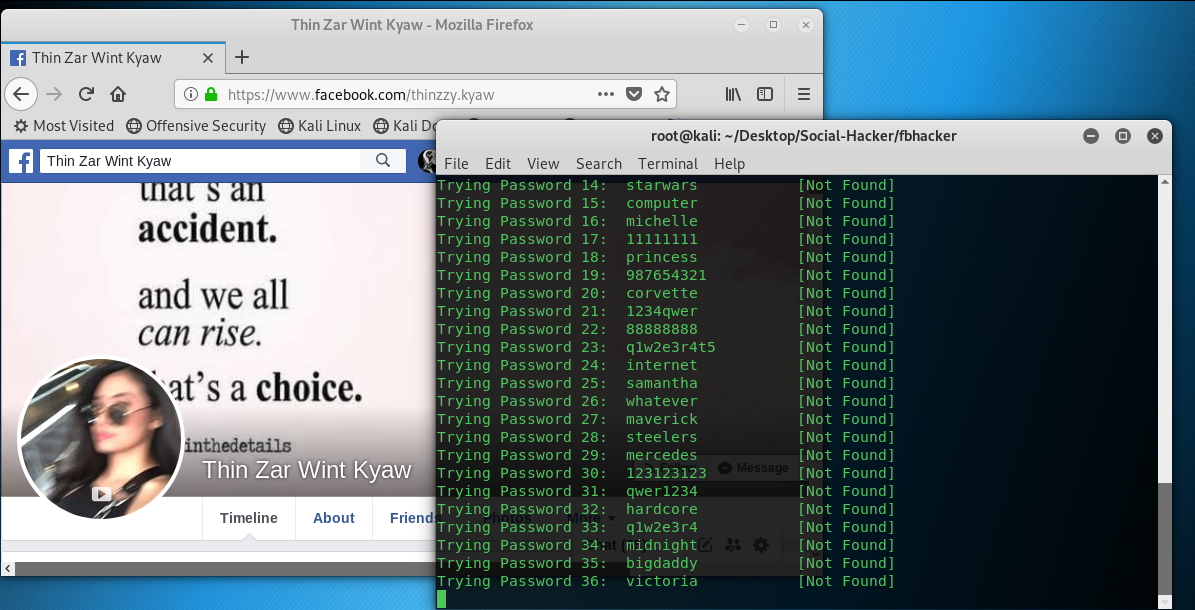Open the terminal Help menu
The width and height of the screenshot is (1195, 610).
729,164
